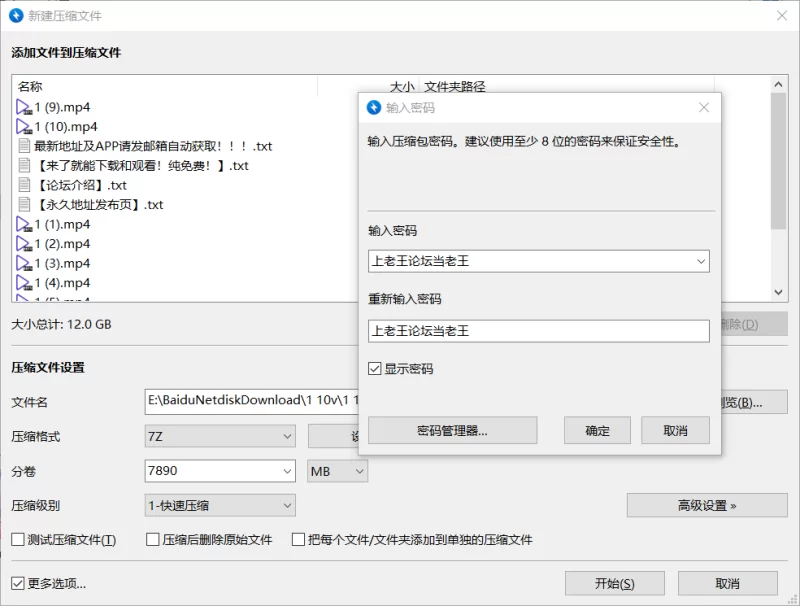Select file name 【来了就能下载和观看！纯免费！】.txt
The height and width of the screenshot is (606, 800).
[141, 166]
